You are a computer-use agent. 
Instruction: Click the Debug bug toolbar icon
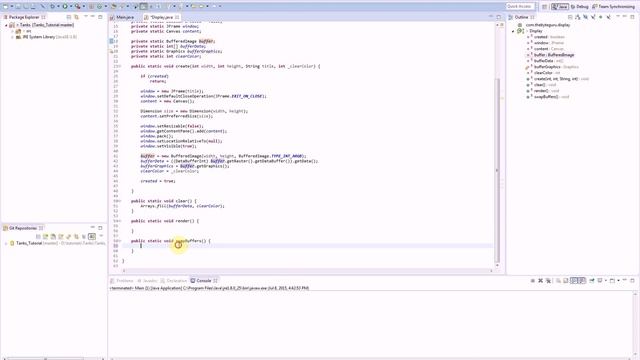coord(52,6)
